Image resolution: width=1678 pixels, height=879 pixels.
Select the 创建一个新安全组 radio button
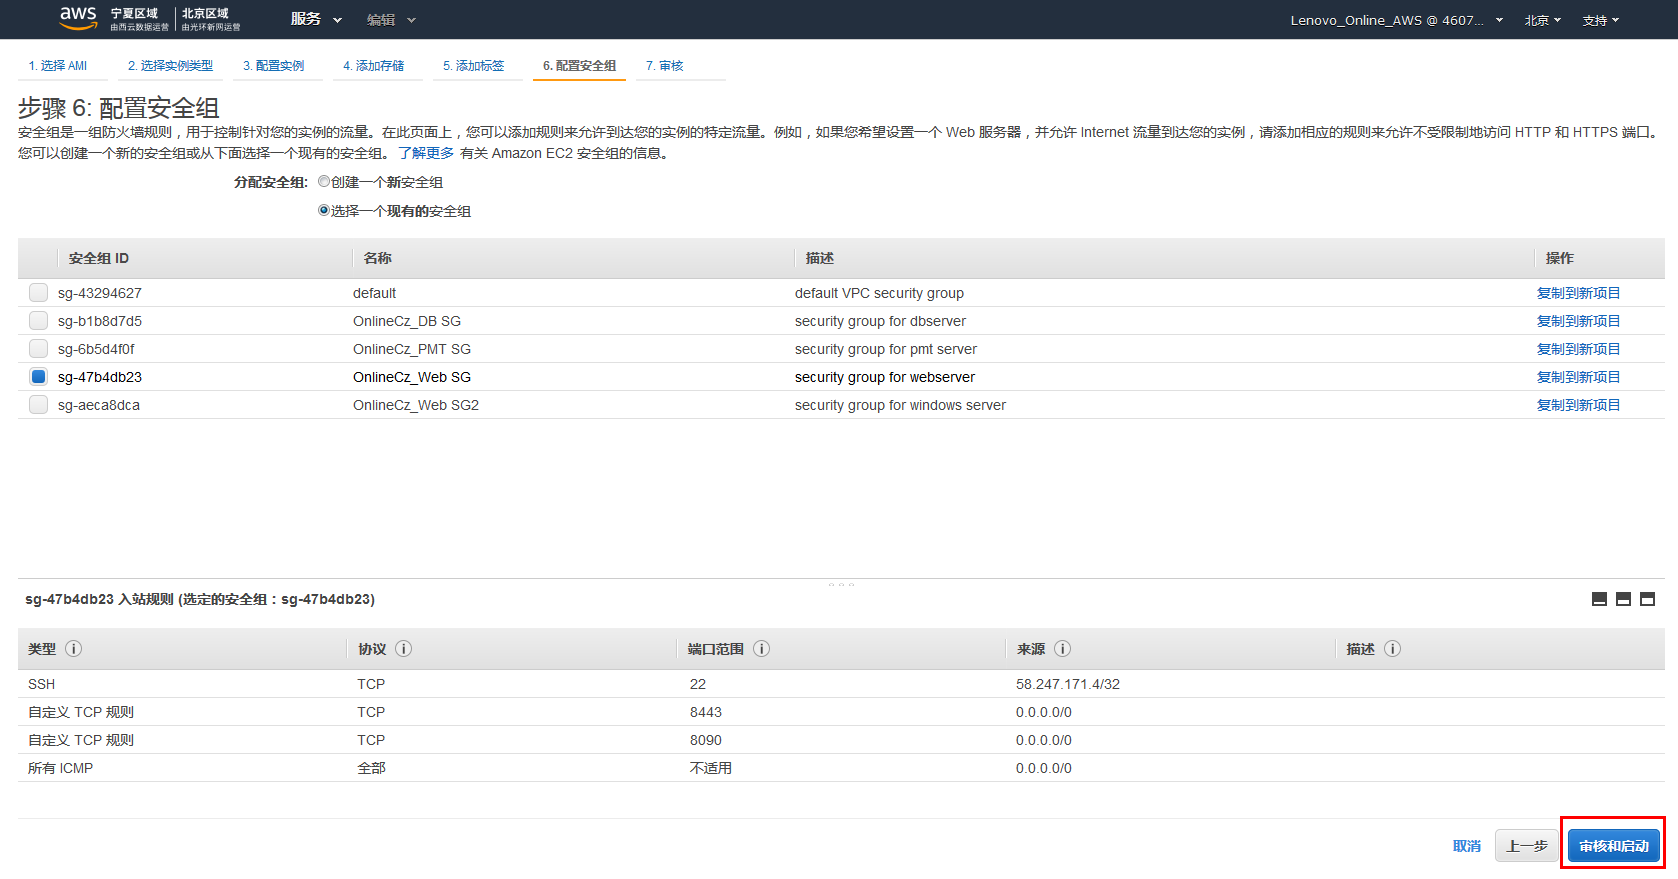click(323, 182)
